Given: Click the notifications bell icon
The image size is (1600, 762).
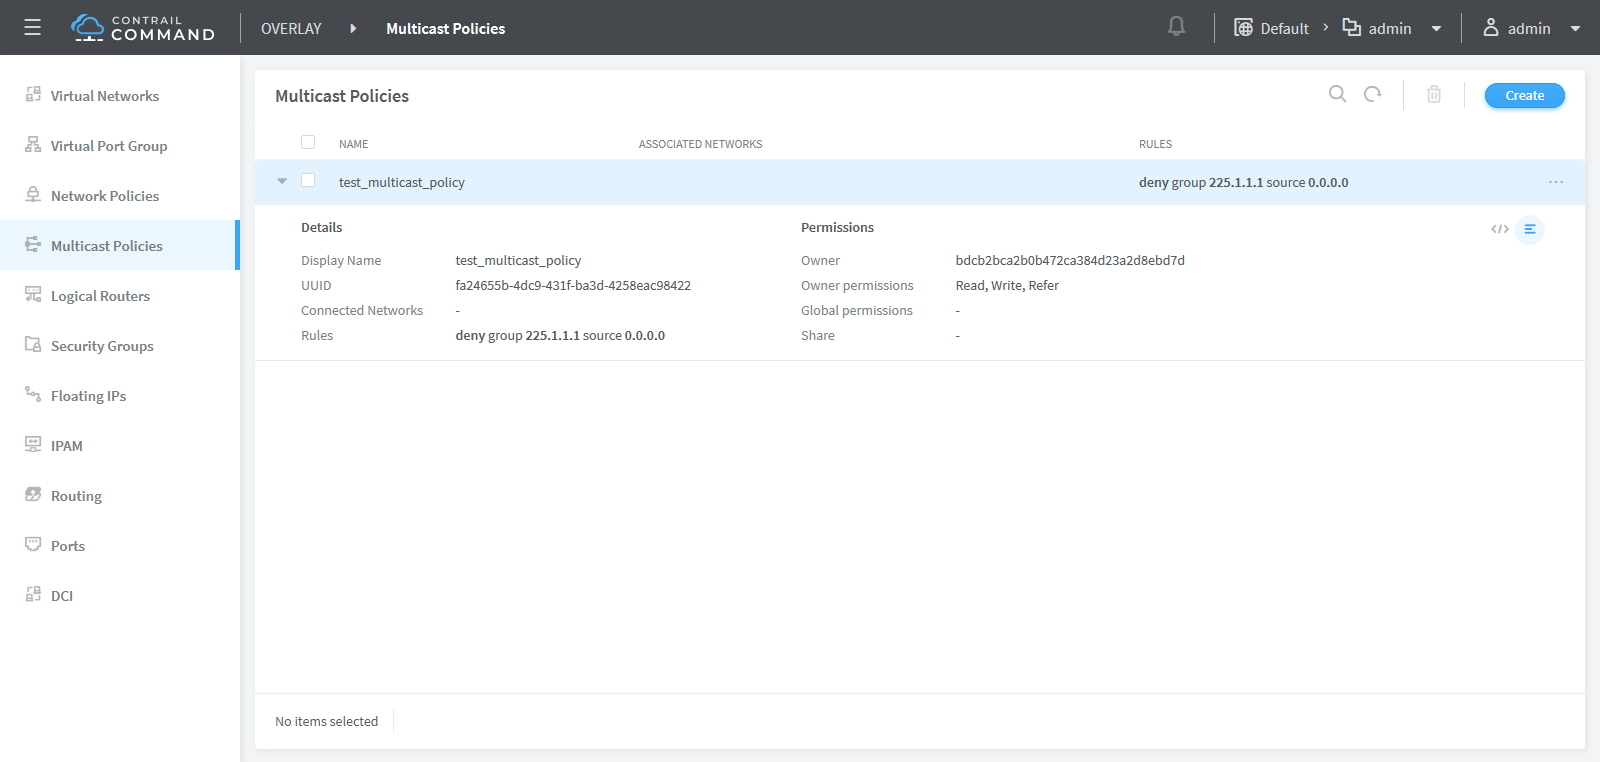Looking at the screenshot, I should click(1176, 27).
